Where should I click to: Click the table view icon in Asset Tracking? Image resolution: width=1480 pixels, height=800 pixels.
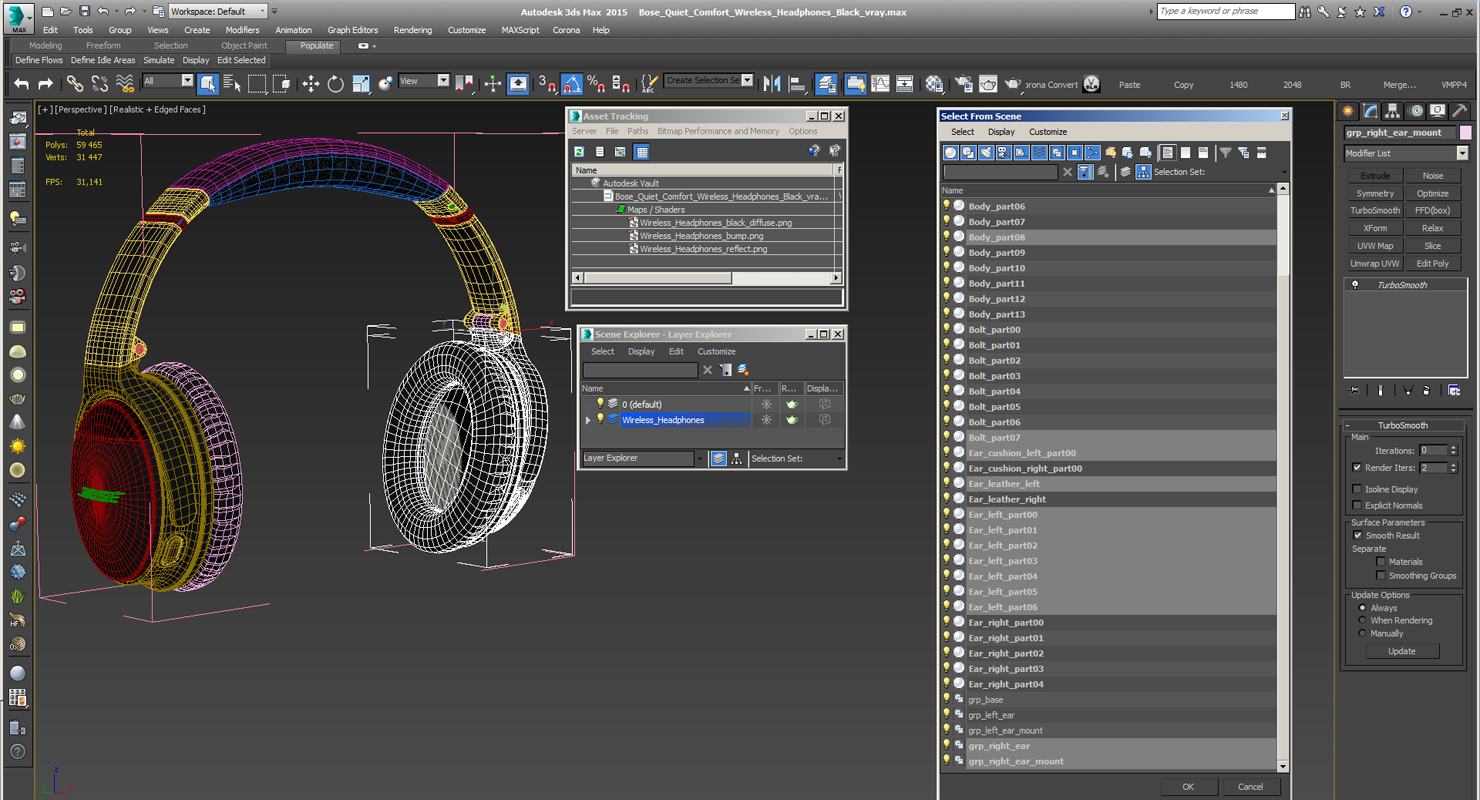coord(642,152)
